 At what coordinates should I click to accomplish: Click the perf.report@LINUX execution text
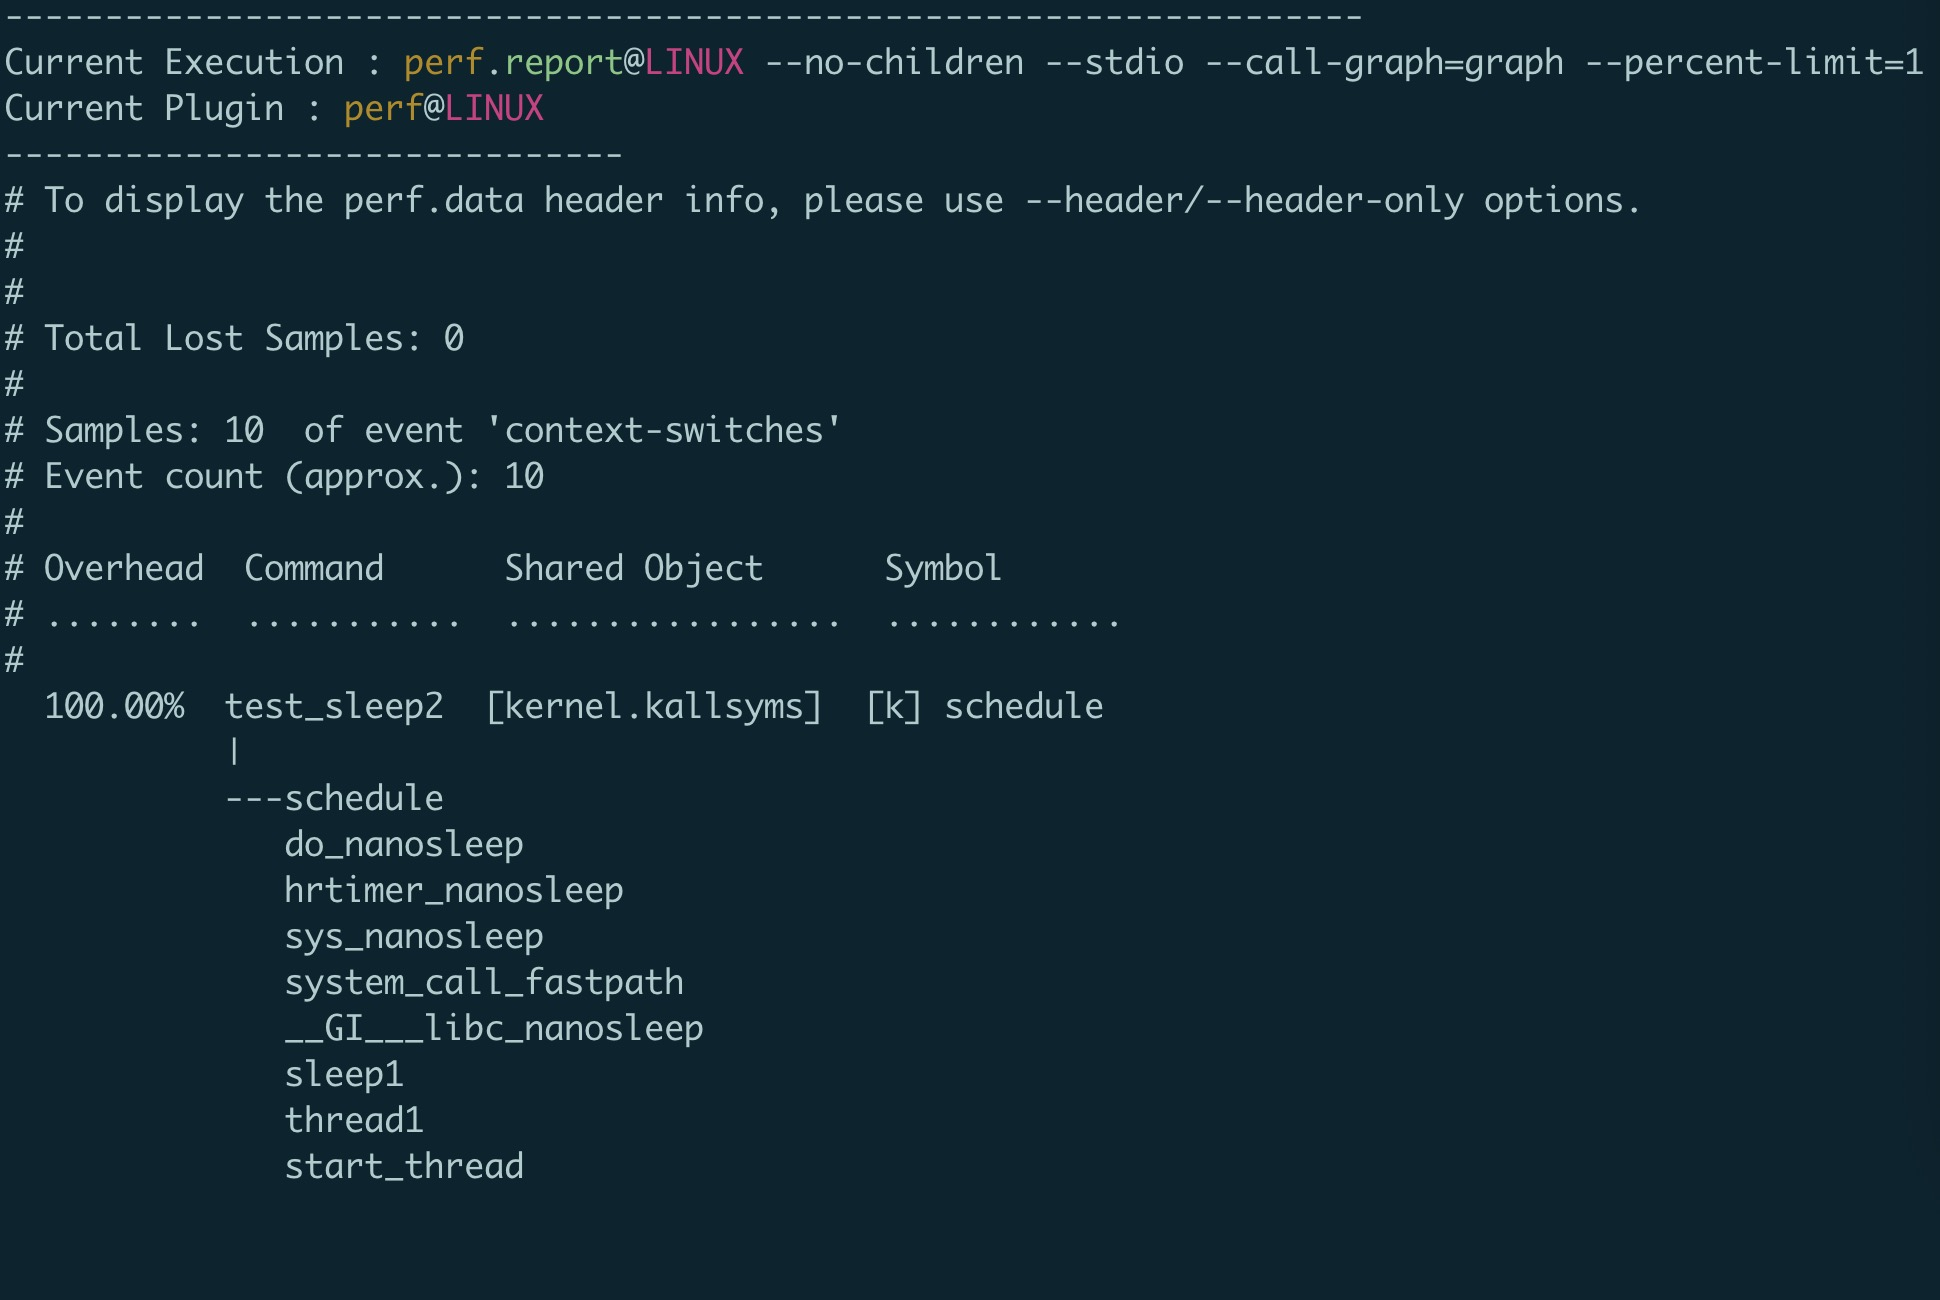pyautogui.click(x=574, y=62)
